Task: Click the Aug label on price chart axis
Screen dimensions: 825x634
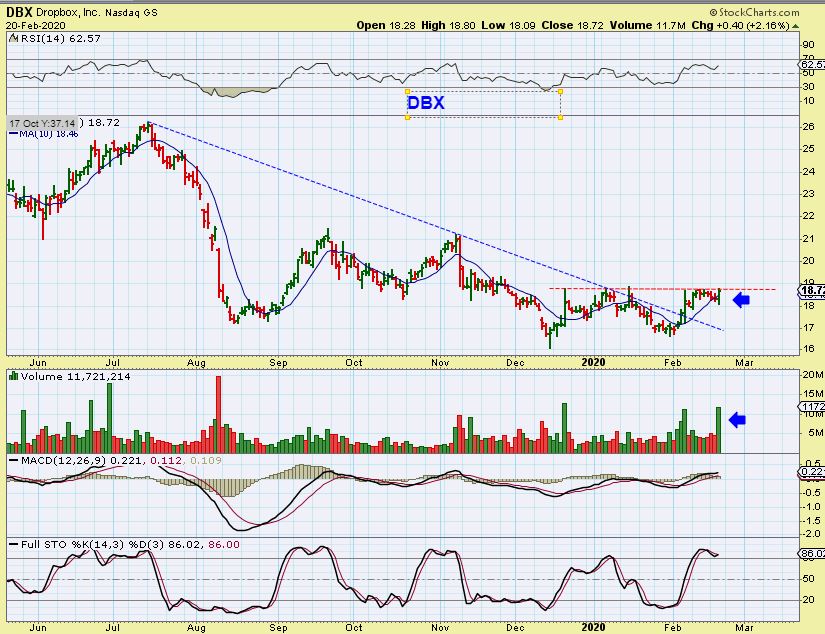Action: pos(196,363)
